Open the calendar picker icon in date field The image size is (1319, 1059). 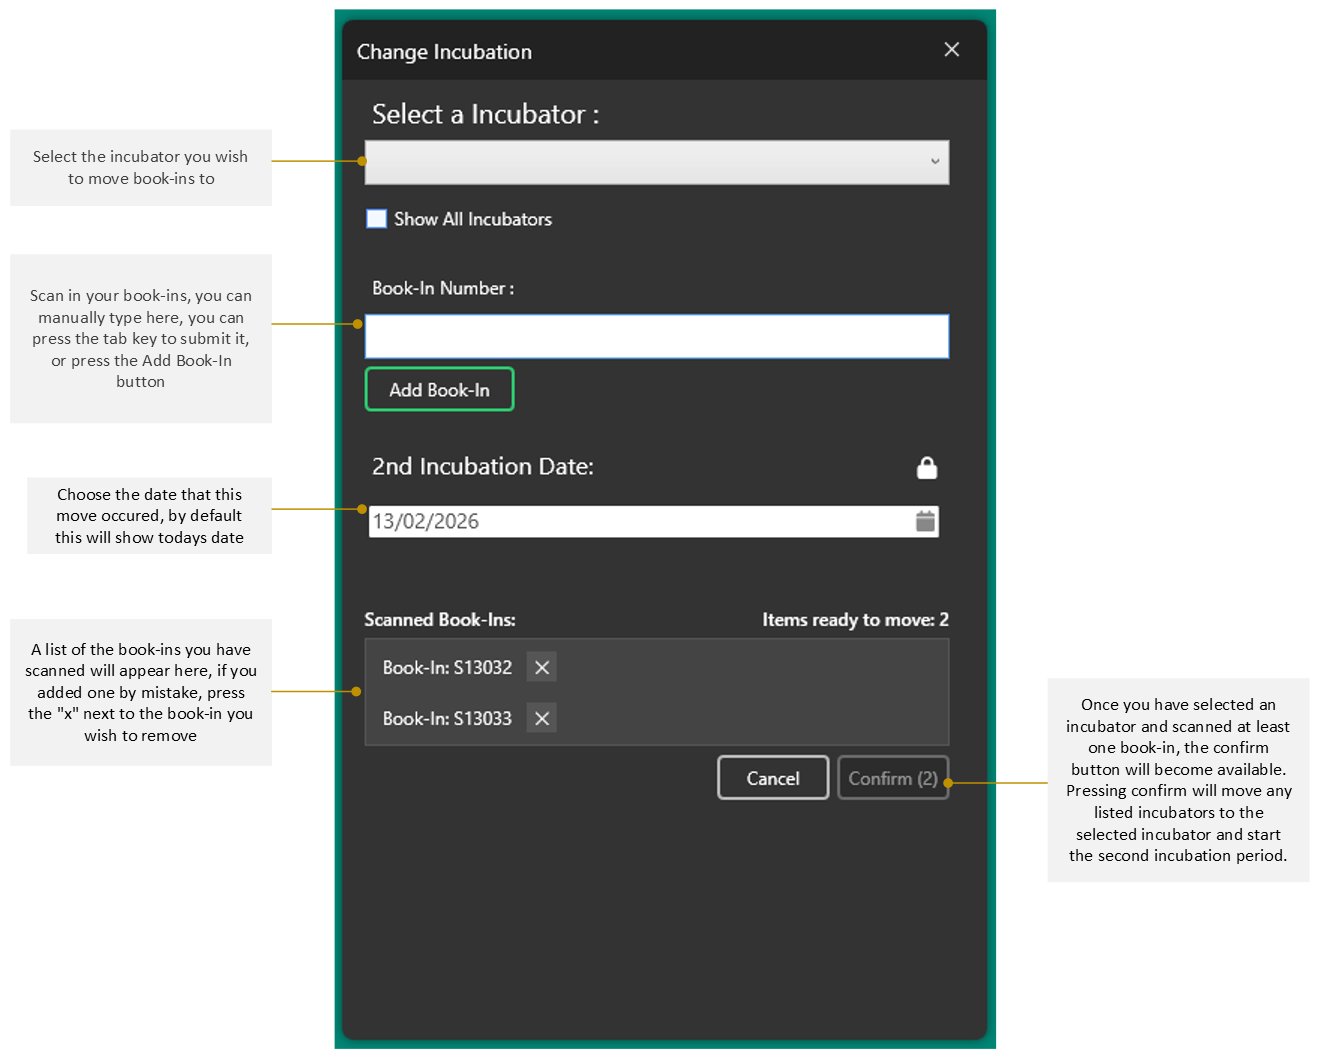click(x=925, y=521)
